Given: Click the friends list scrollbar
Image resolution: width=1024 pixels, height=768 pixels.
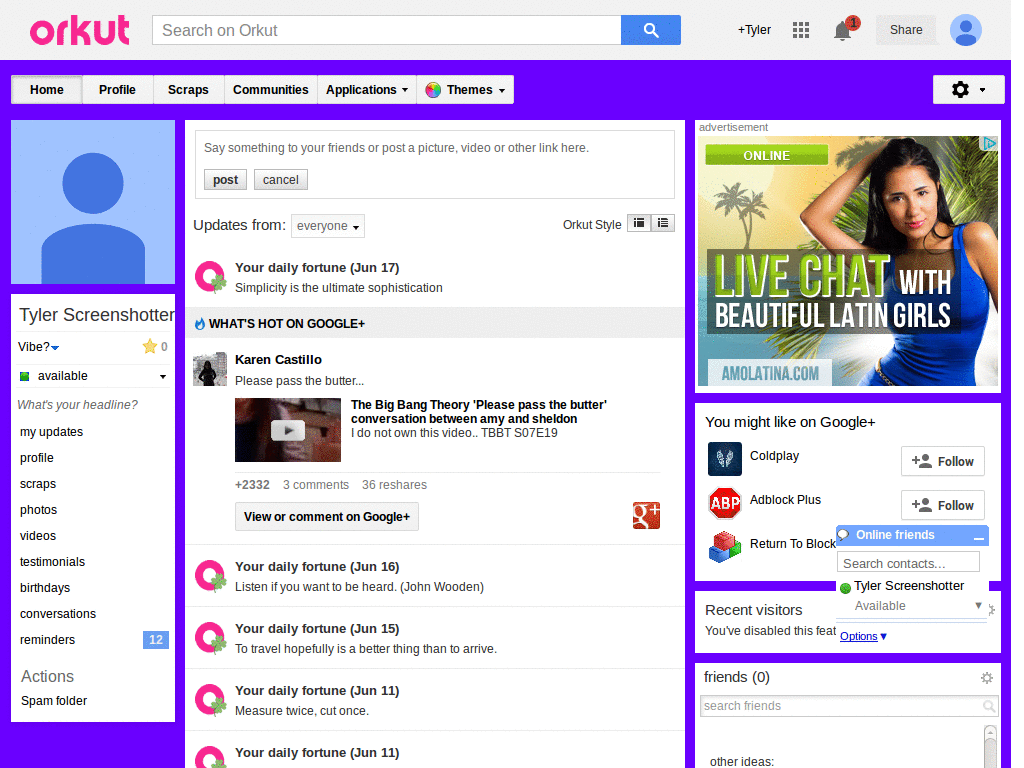Looking at the screenshot, I should pos(990,746).
